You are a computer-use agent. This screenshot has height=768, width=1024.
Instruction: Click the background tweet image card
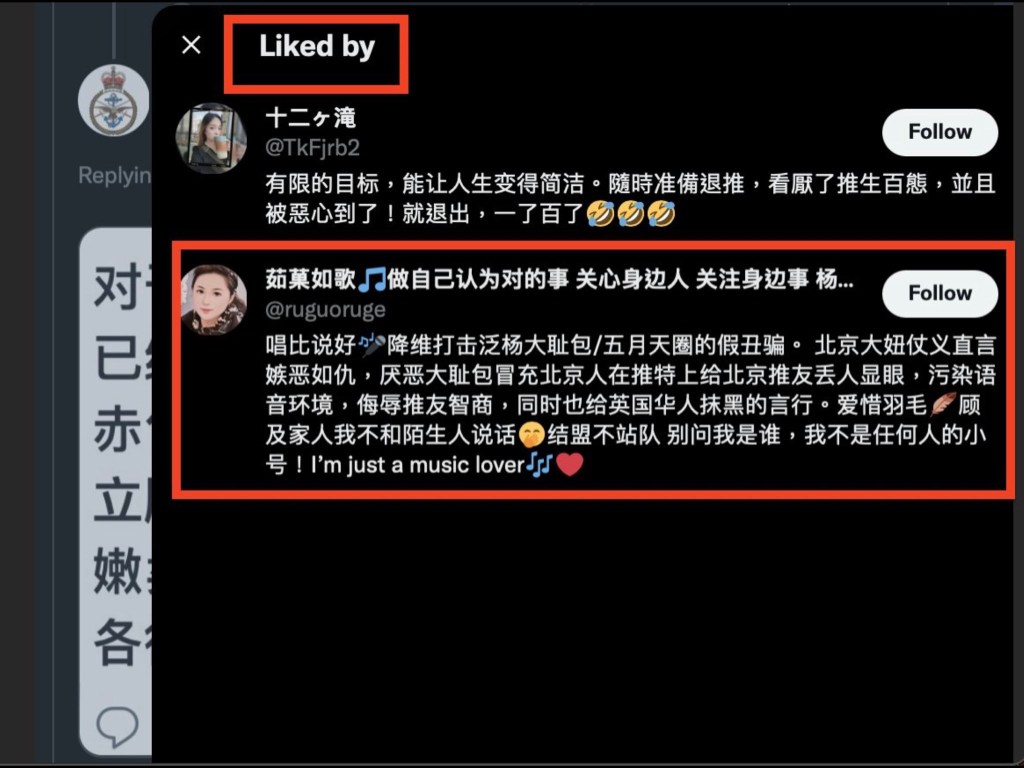pyautogui.click(x=116, y=491)
